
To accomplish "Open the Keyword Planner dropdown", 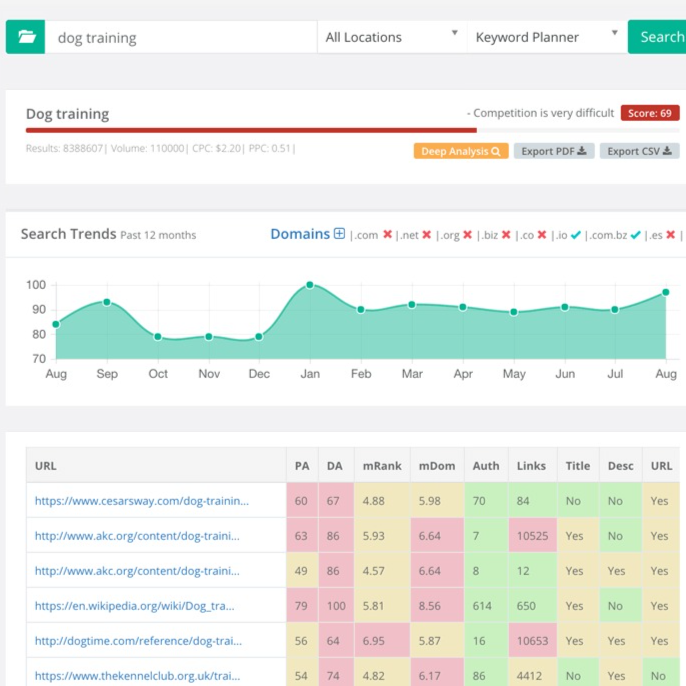I will pos(547,37).
